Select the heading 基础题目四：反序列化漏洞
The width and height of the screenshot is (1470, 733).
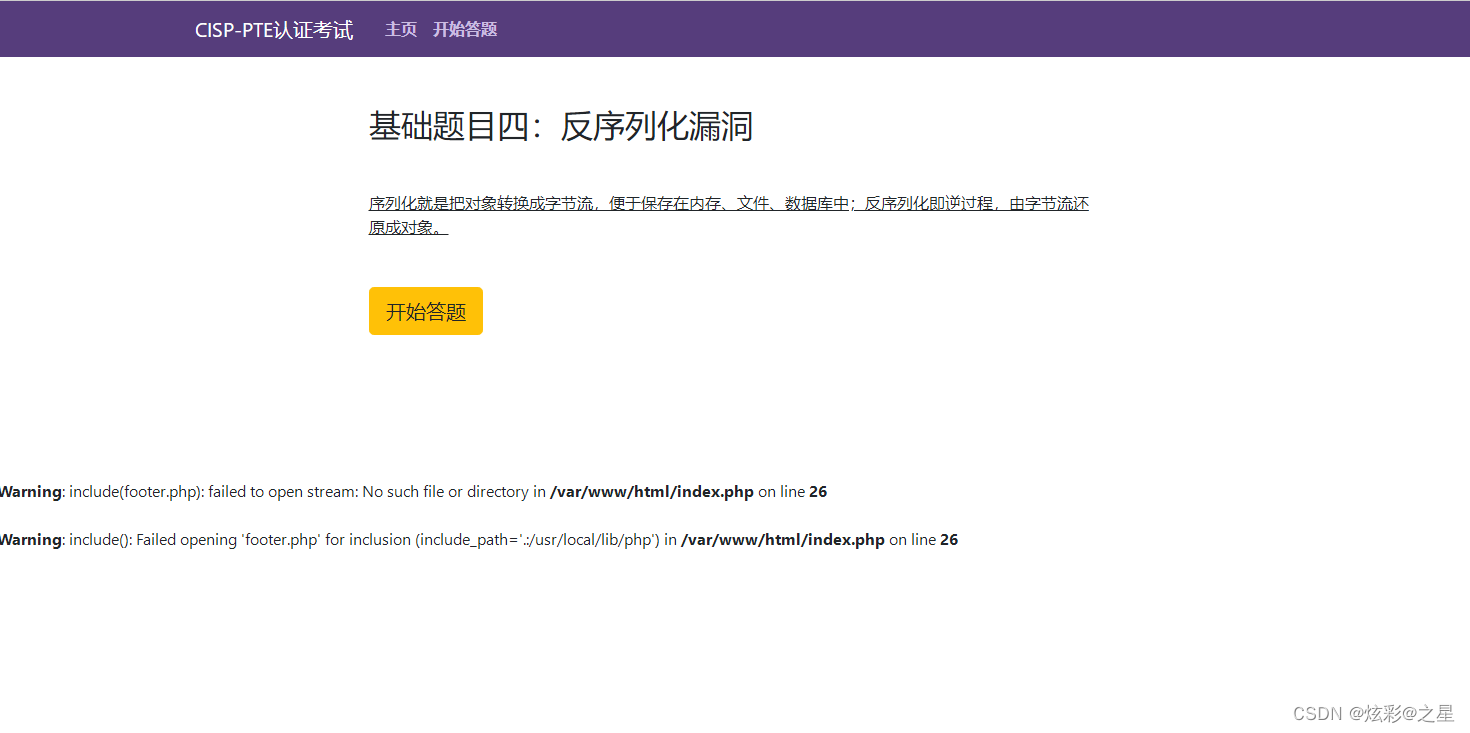pos(561,127)
